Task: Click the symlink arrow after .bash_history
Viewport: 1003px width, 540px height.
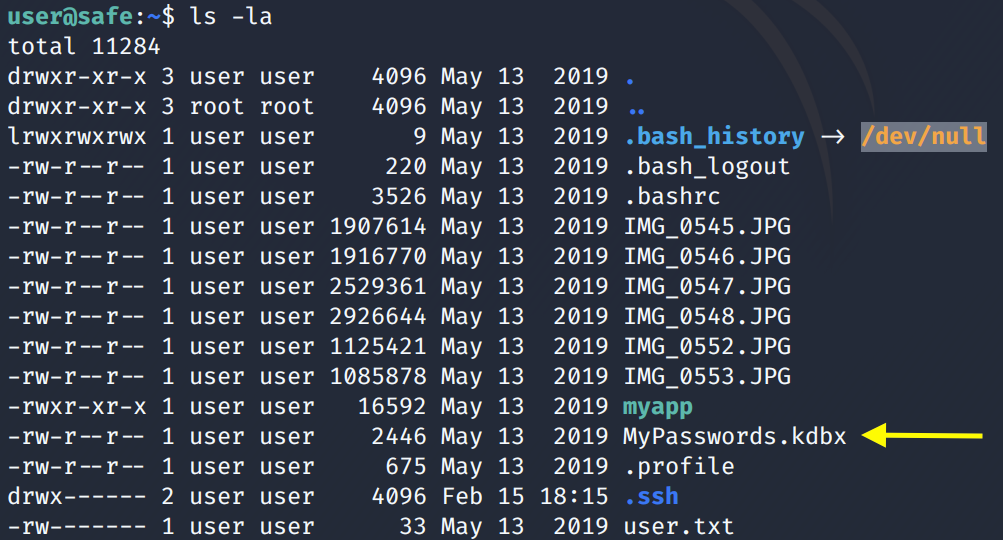Action: (x=832, y=137)
